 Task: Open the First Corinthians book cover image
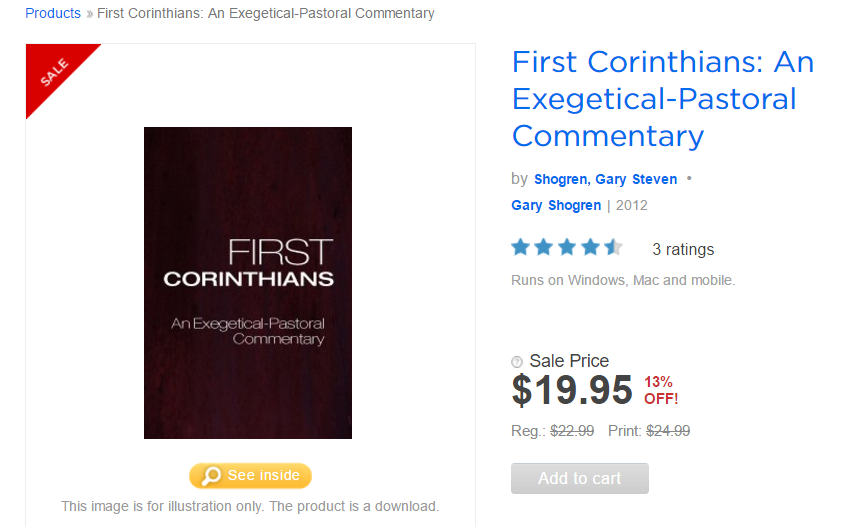tap(248, 282)
